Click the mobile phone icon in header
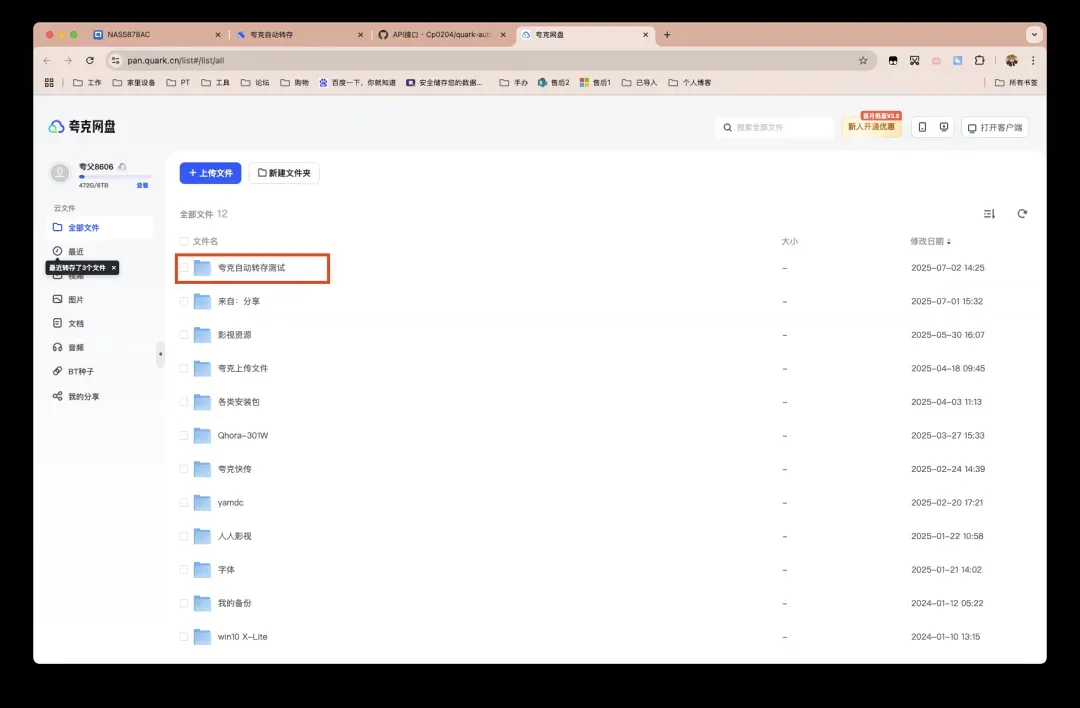 (922, 128)
